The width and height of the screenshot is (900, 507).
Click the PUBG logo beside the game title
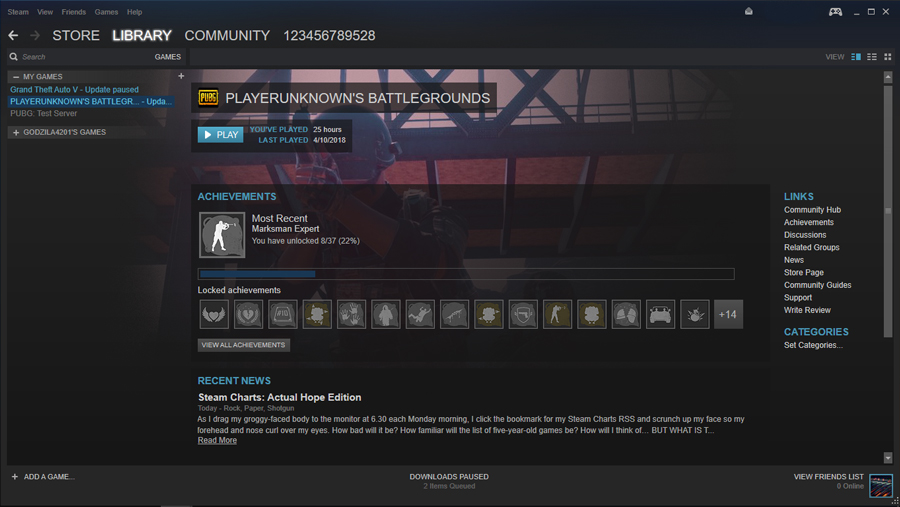pos(208,98)
